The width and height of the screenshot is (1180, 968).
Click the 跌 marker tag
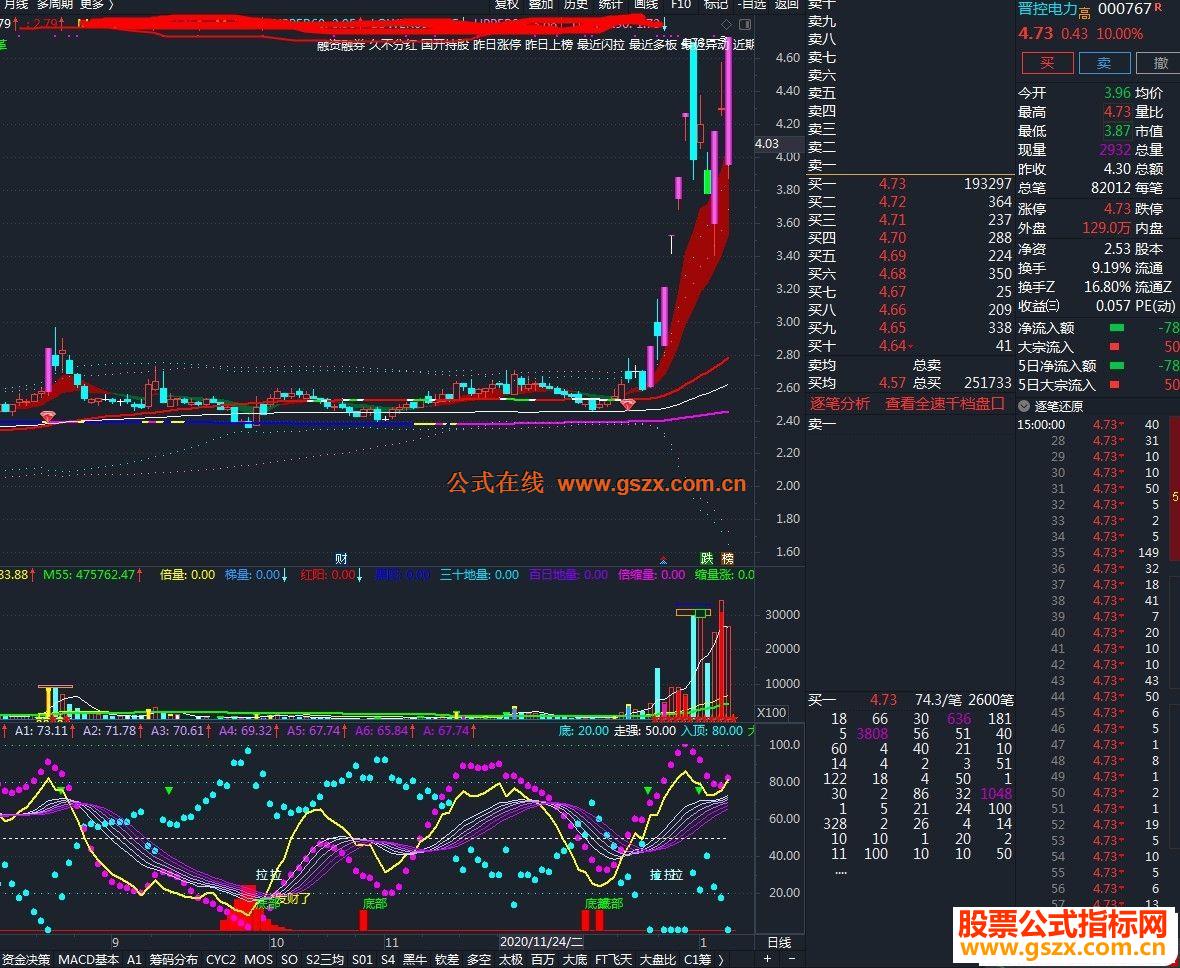pyautogui.click(x=707, y=559)
